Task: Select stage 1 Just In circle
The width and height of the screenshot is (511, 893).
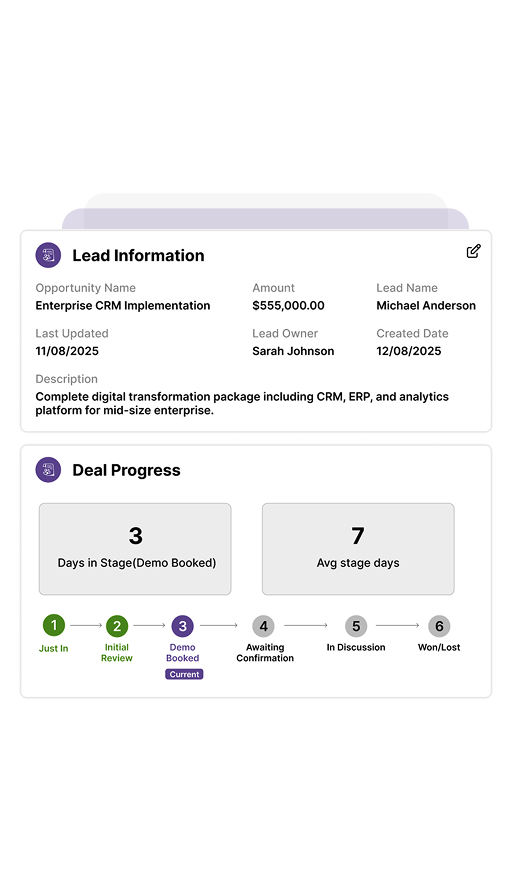Action: (54, 625)
